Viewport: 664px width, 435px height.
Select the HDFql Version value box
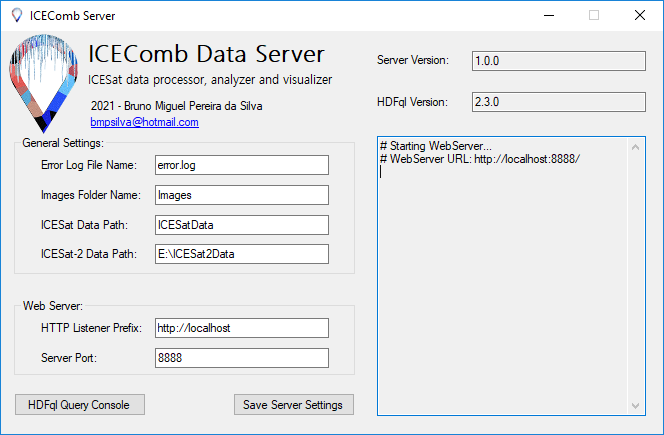558,102
